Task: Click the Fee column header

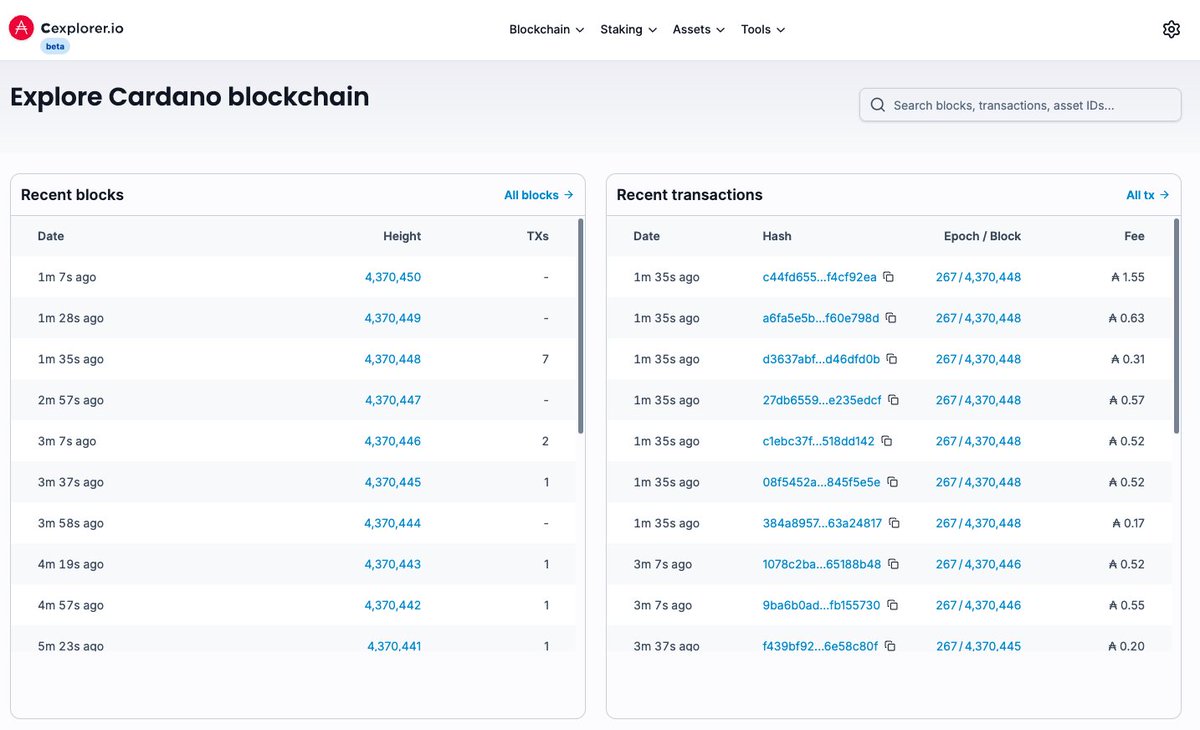Action: (x=1134, y=236)
